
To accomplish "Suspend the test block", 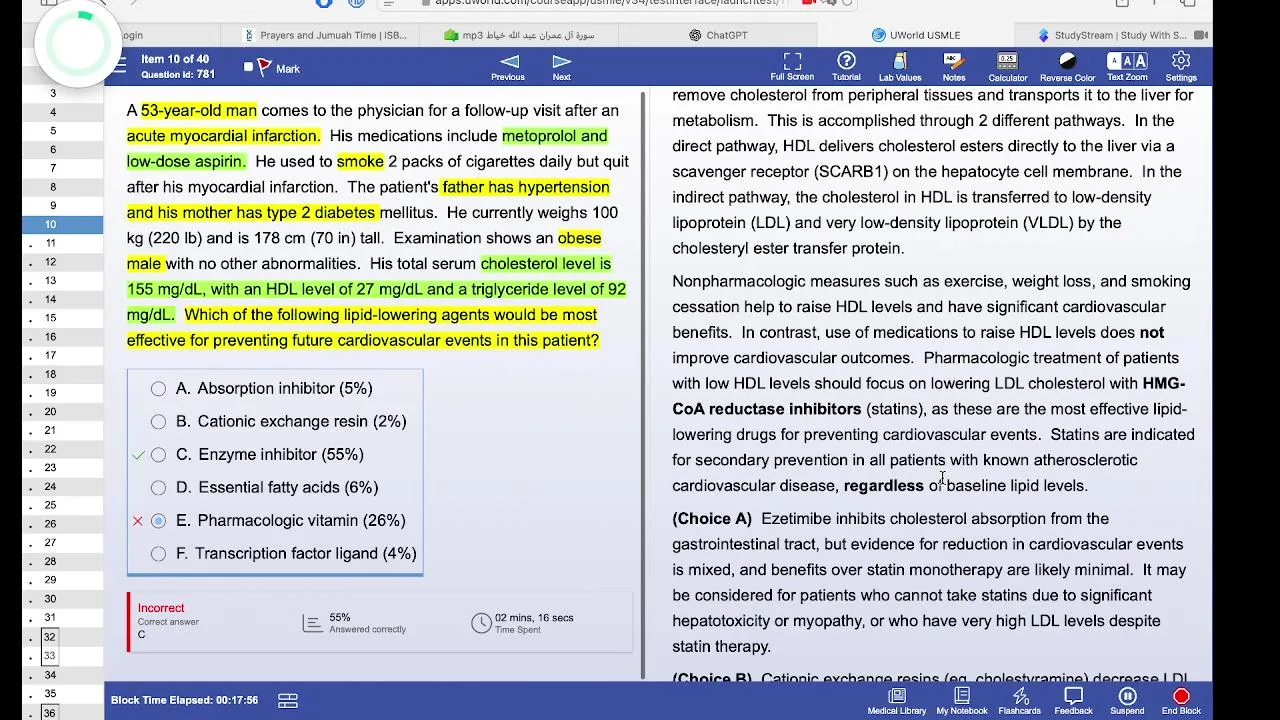I will click(1127, 701).
